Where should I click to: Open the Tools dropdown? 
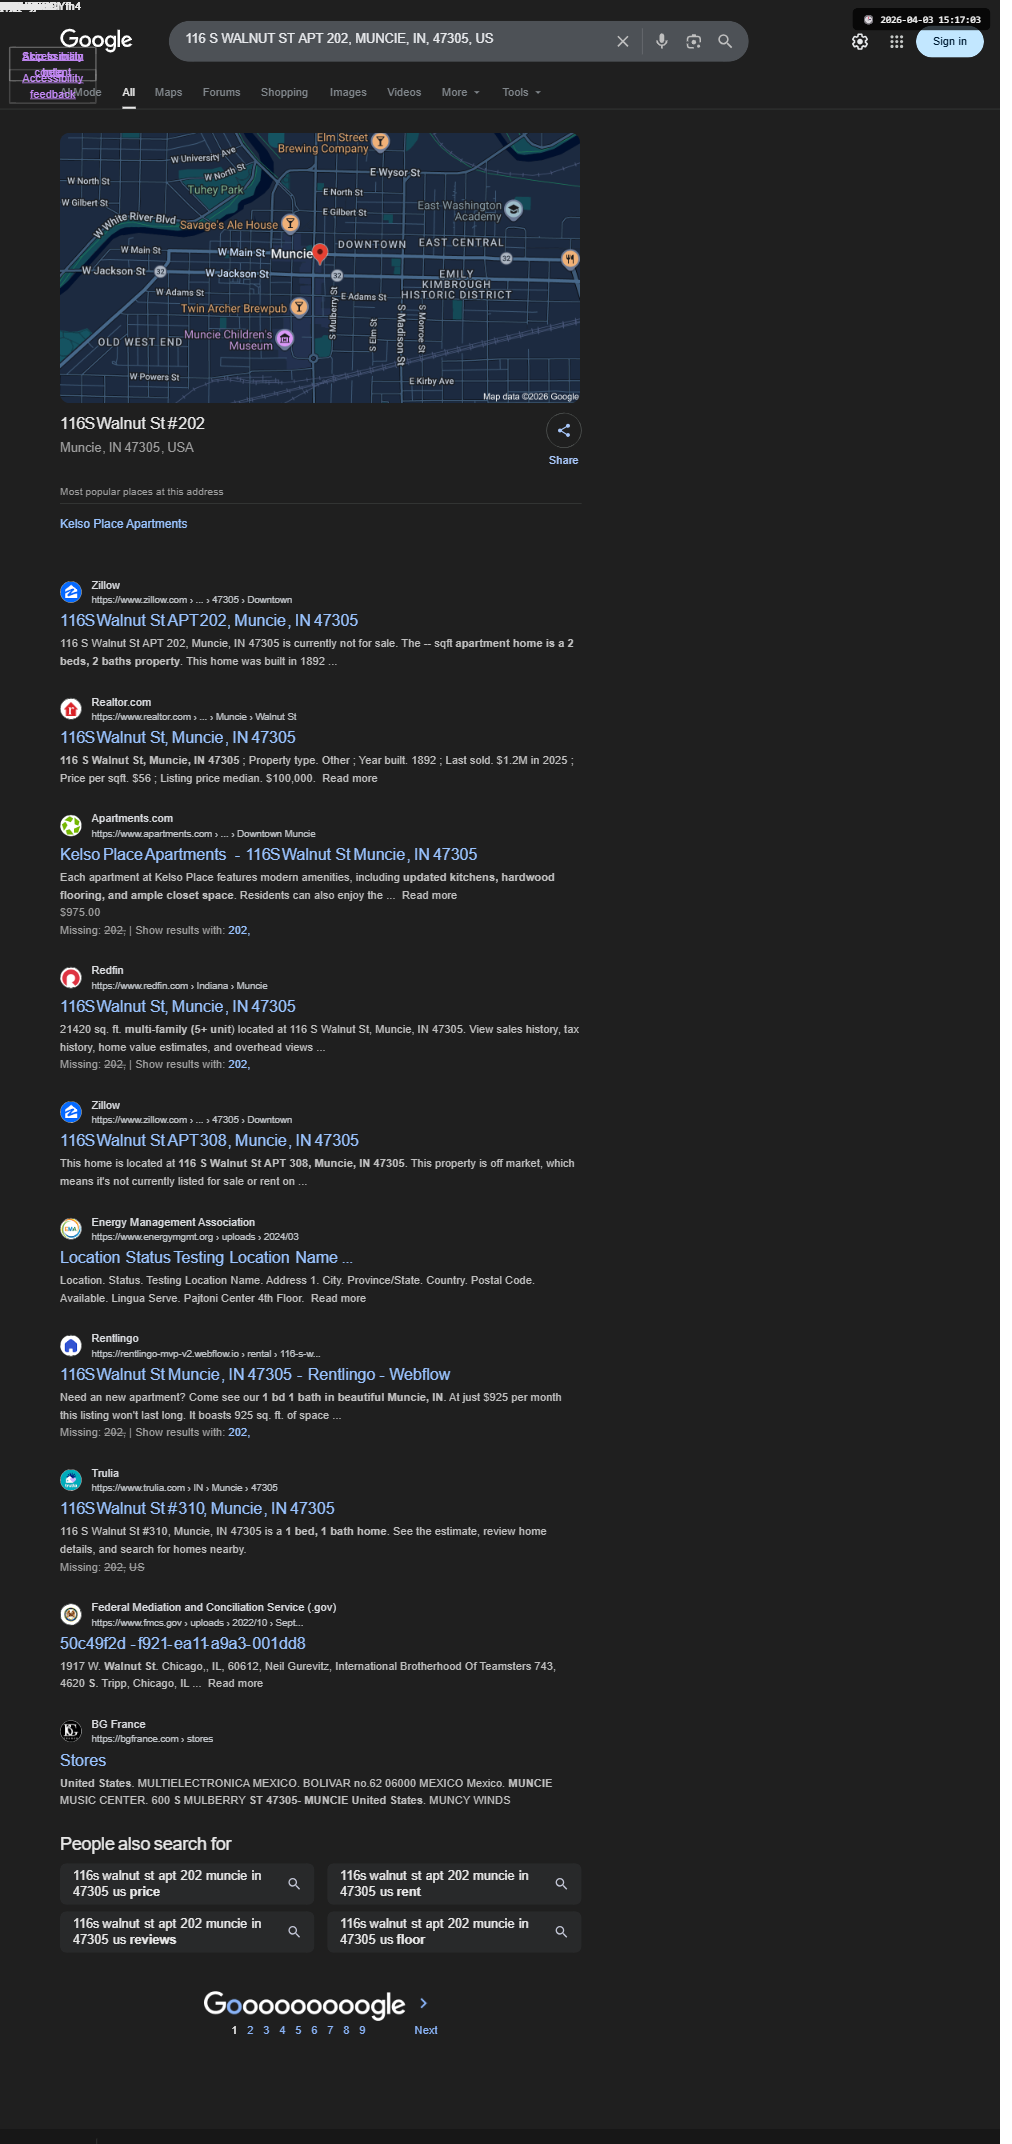[x=521, y=92]
